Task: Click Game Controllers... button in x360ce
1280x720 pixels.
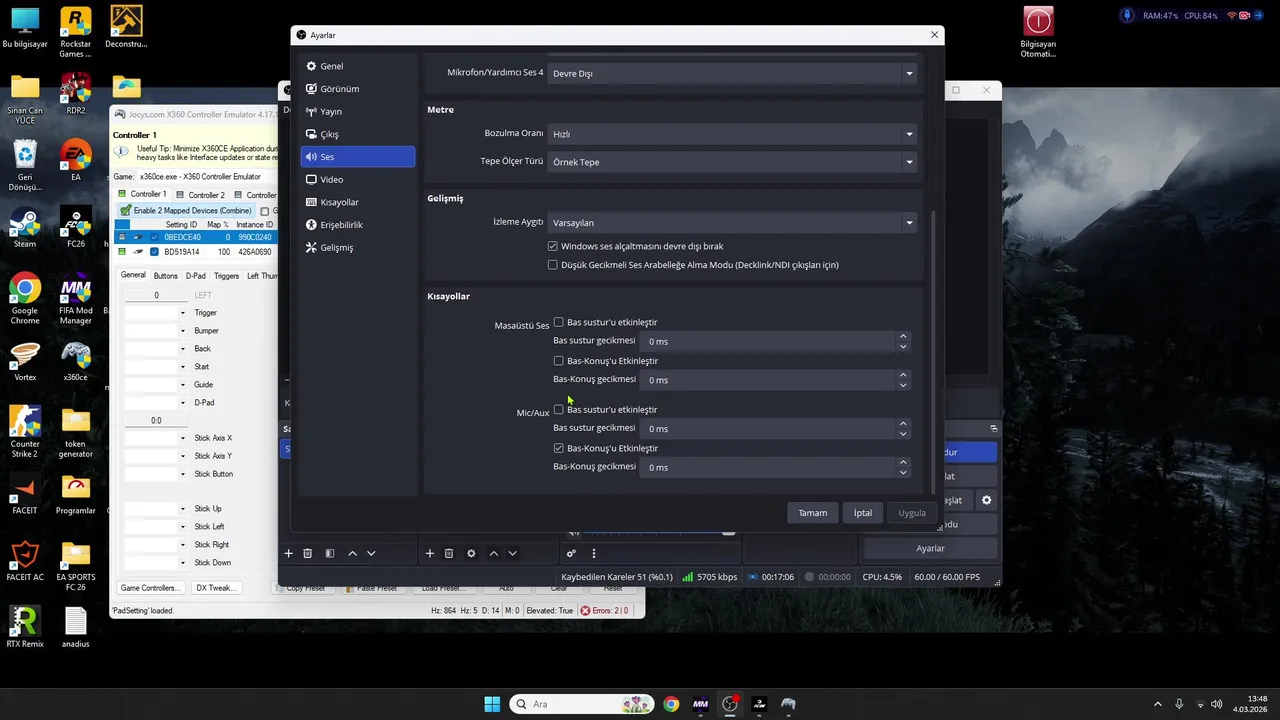Action: click(x=150, y=588)
